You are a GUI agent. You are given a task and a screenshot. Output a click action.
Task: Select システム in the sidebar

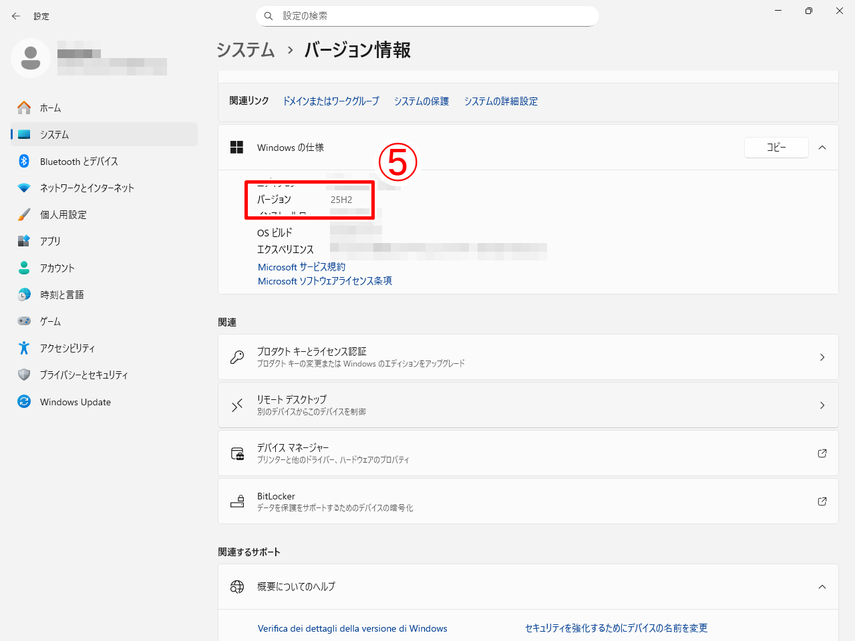point(104,135)
